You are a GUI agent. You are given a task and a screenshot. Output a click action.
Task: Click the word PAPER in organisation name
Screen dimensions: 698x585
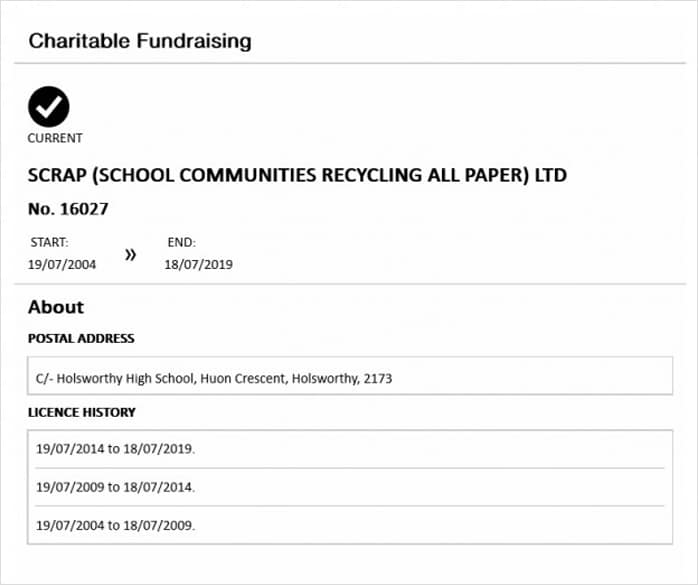494,175
